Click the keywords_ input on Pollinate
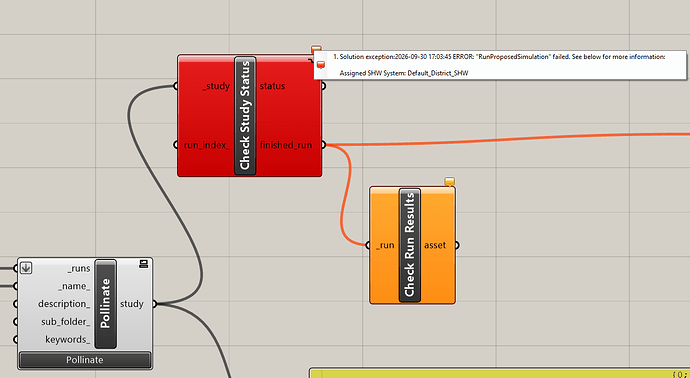Image resolution: width=690 pixels, height=378 pixels. pyautogui.click(x=68, y=340)
